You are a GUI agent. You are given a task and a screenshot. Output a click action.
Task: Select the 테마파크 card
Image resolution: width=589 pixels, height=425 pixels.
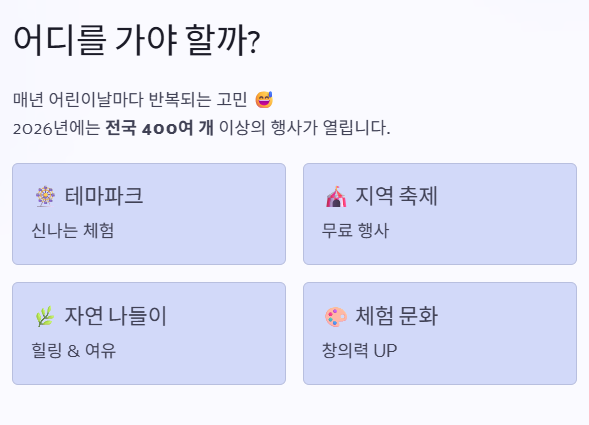coord(149,214)
